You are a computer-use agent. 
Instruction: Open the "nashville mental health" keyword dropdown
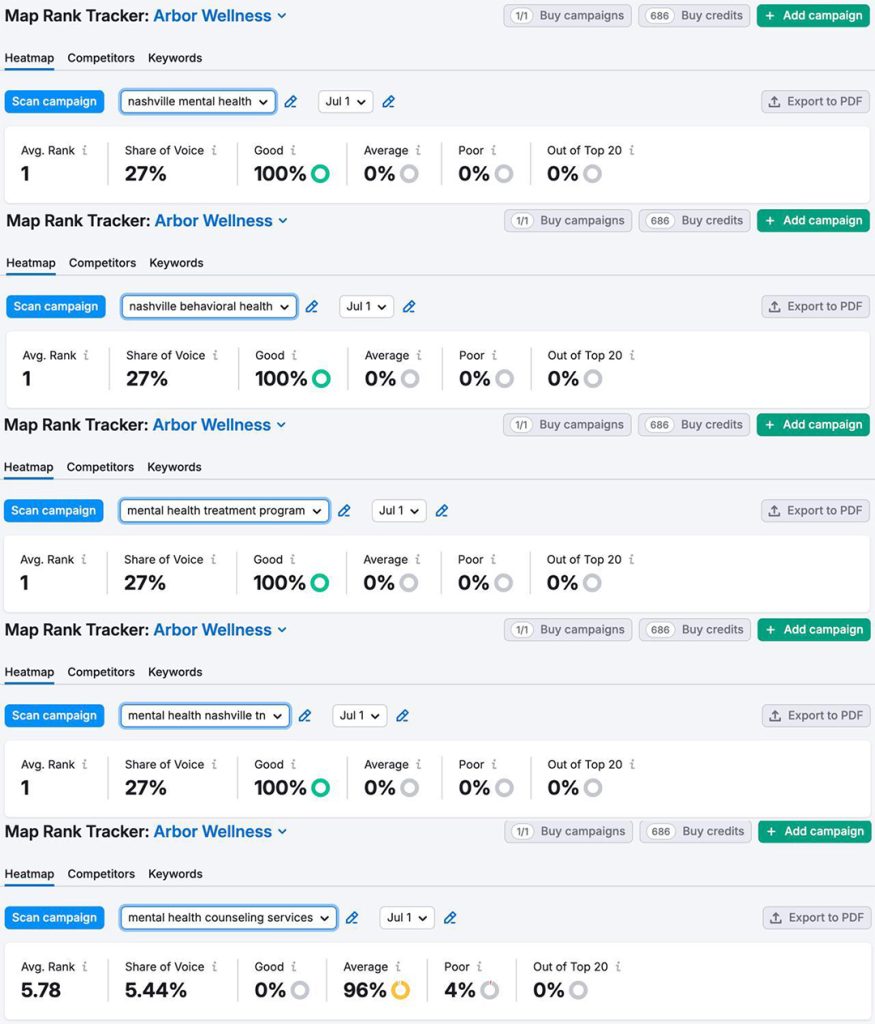pos(198,102)
